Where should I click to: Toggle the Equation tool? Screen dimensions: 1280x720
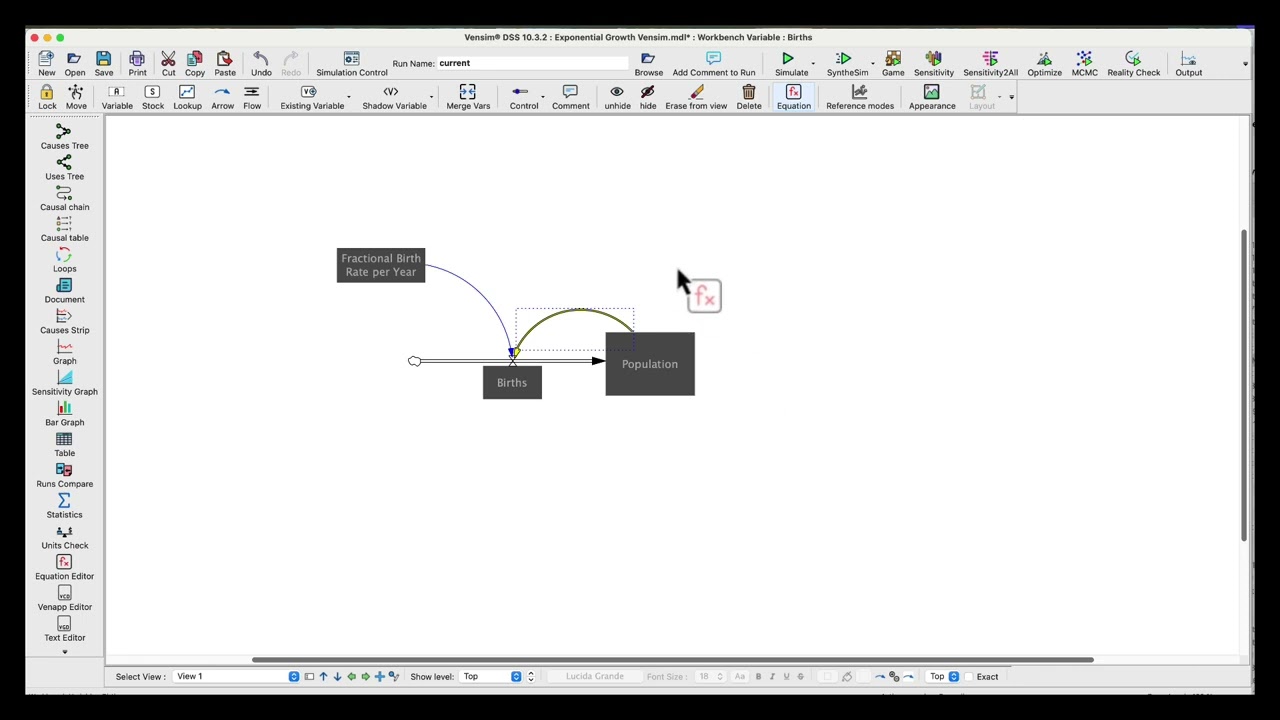point(793,97)
